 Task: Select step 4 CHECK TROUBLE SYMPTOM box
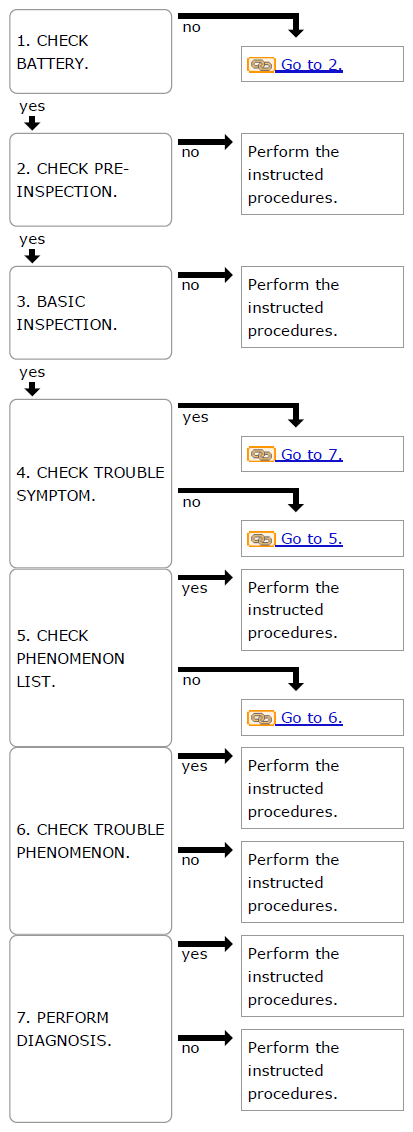click(91, 484)
